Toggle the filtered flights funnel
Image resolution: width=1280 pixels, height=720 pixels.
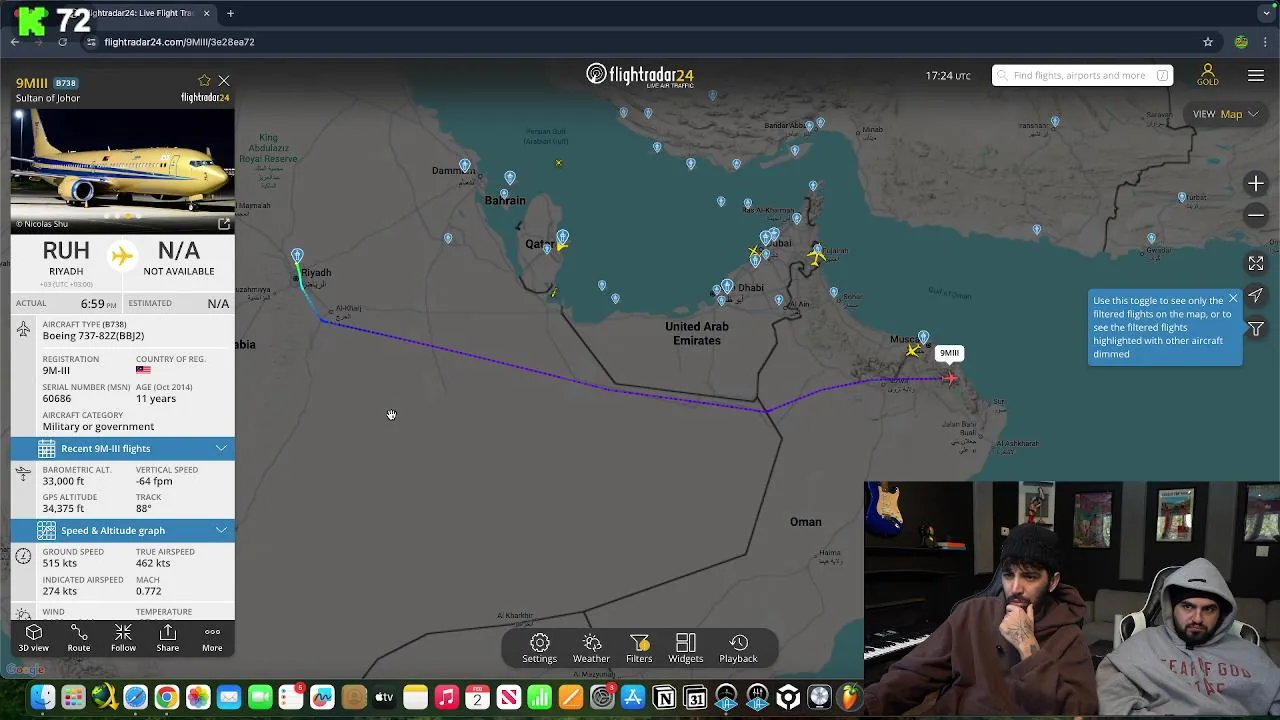[x=1256, y=328]
